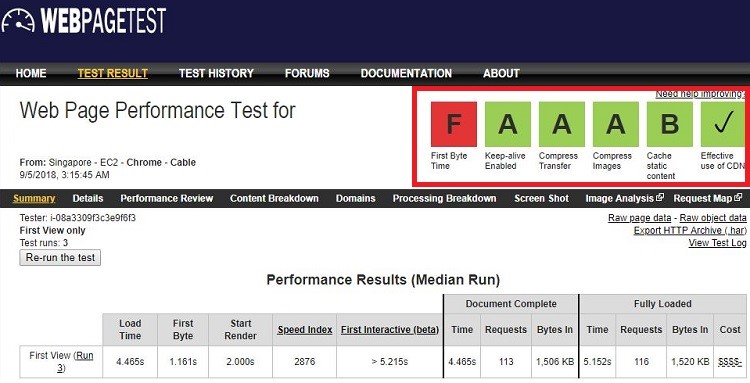
Task: Select the TEST RESULT menu item
Action: pos(113,73)
